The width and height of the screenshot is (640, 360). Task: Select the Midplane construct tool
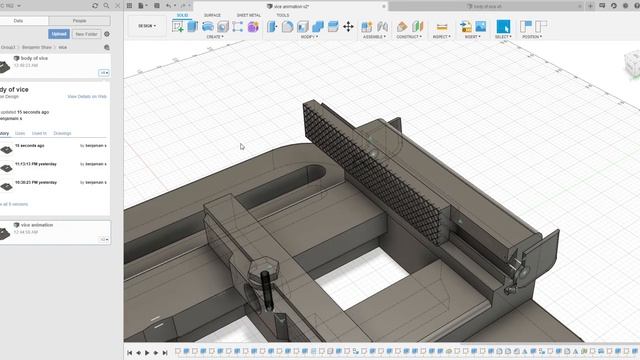click(418, 27)
